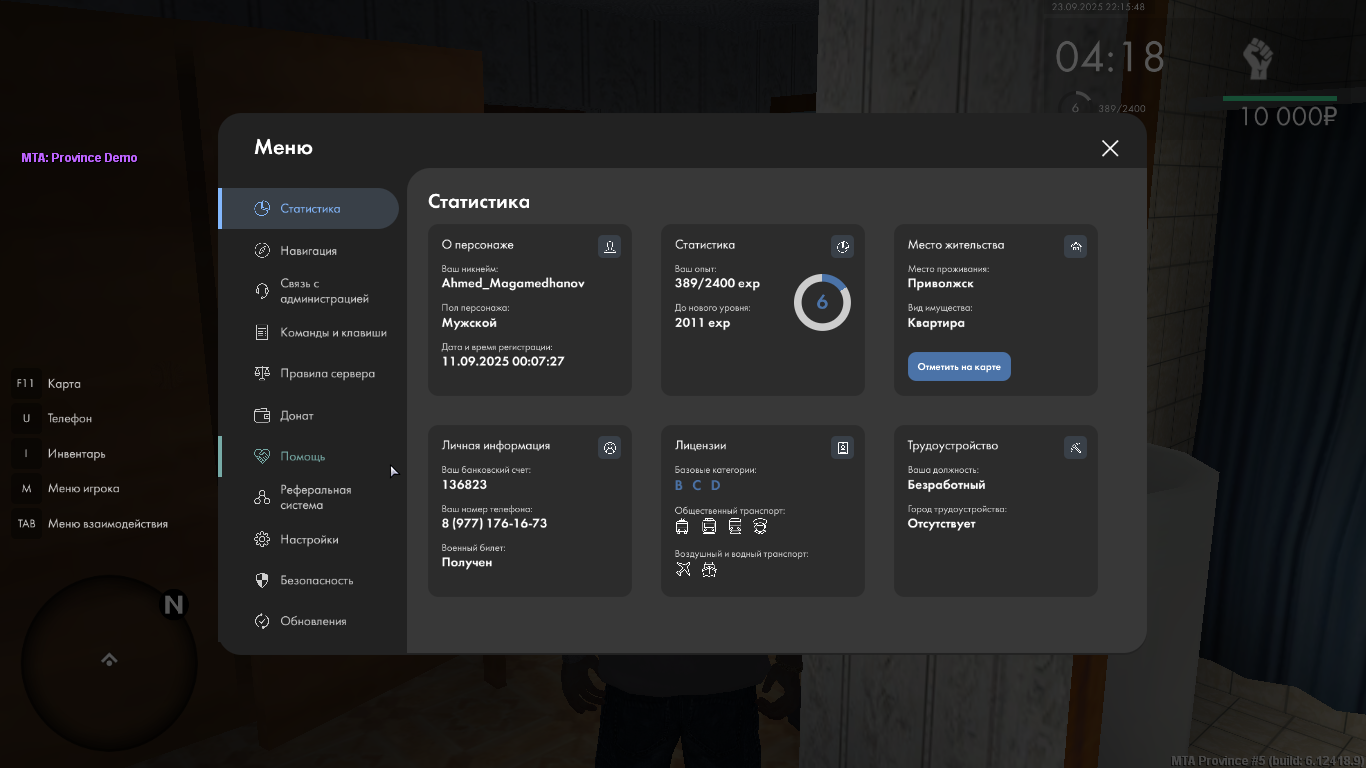Image resolution: width=1366 pixels, height=768 pixels.
Task: Click the ID badge icon on Лицензии card
Action: (x=842, y=447)
